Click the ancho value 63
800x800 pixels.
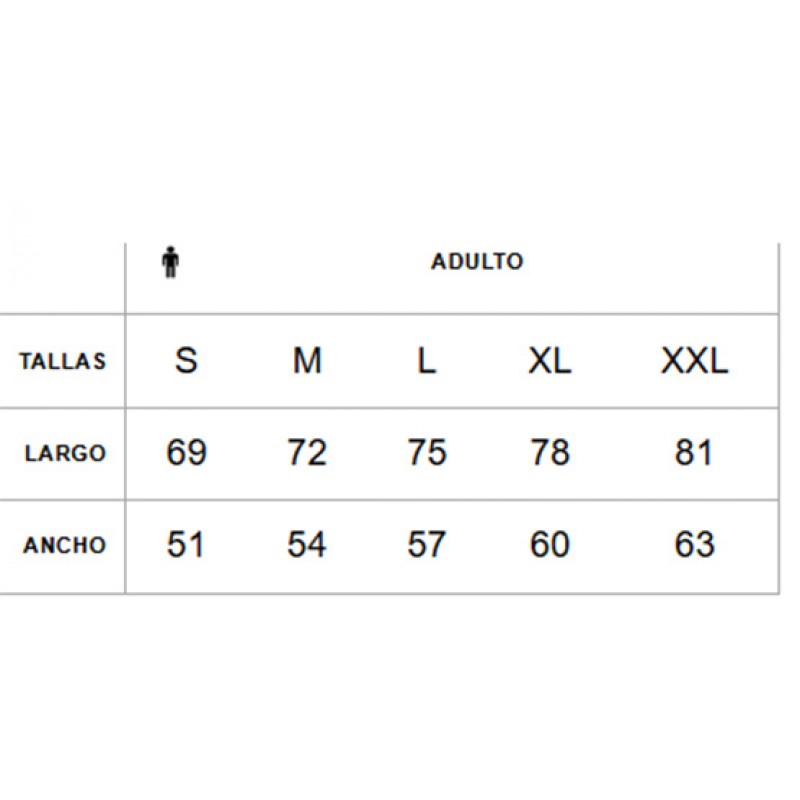[x=694, y=544]
